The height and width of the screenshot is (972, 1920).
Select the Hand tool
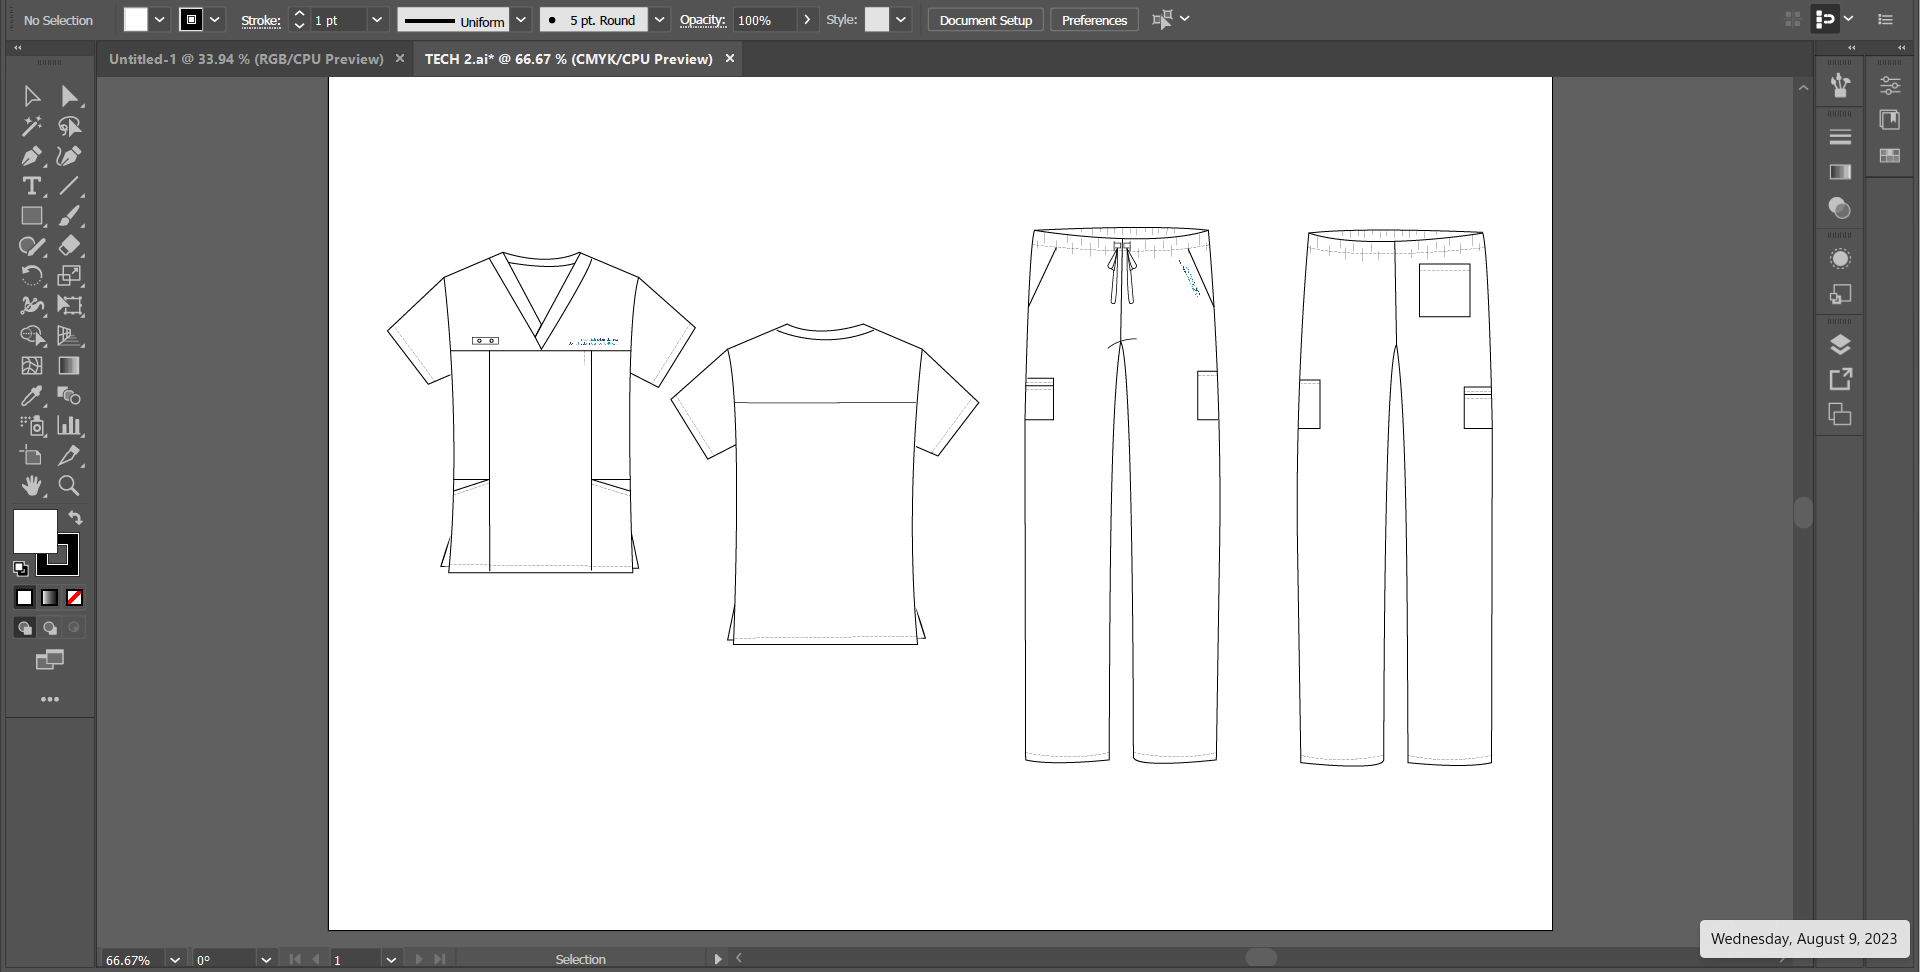(x=31, y=486)
